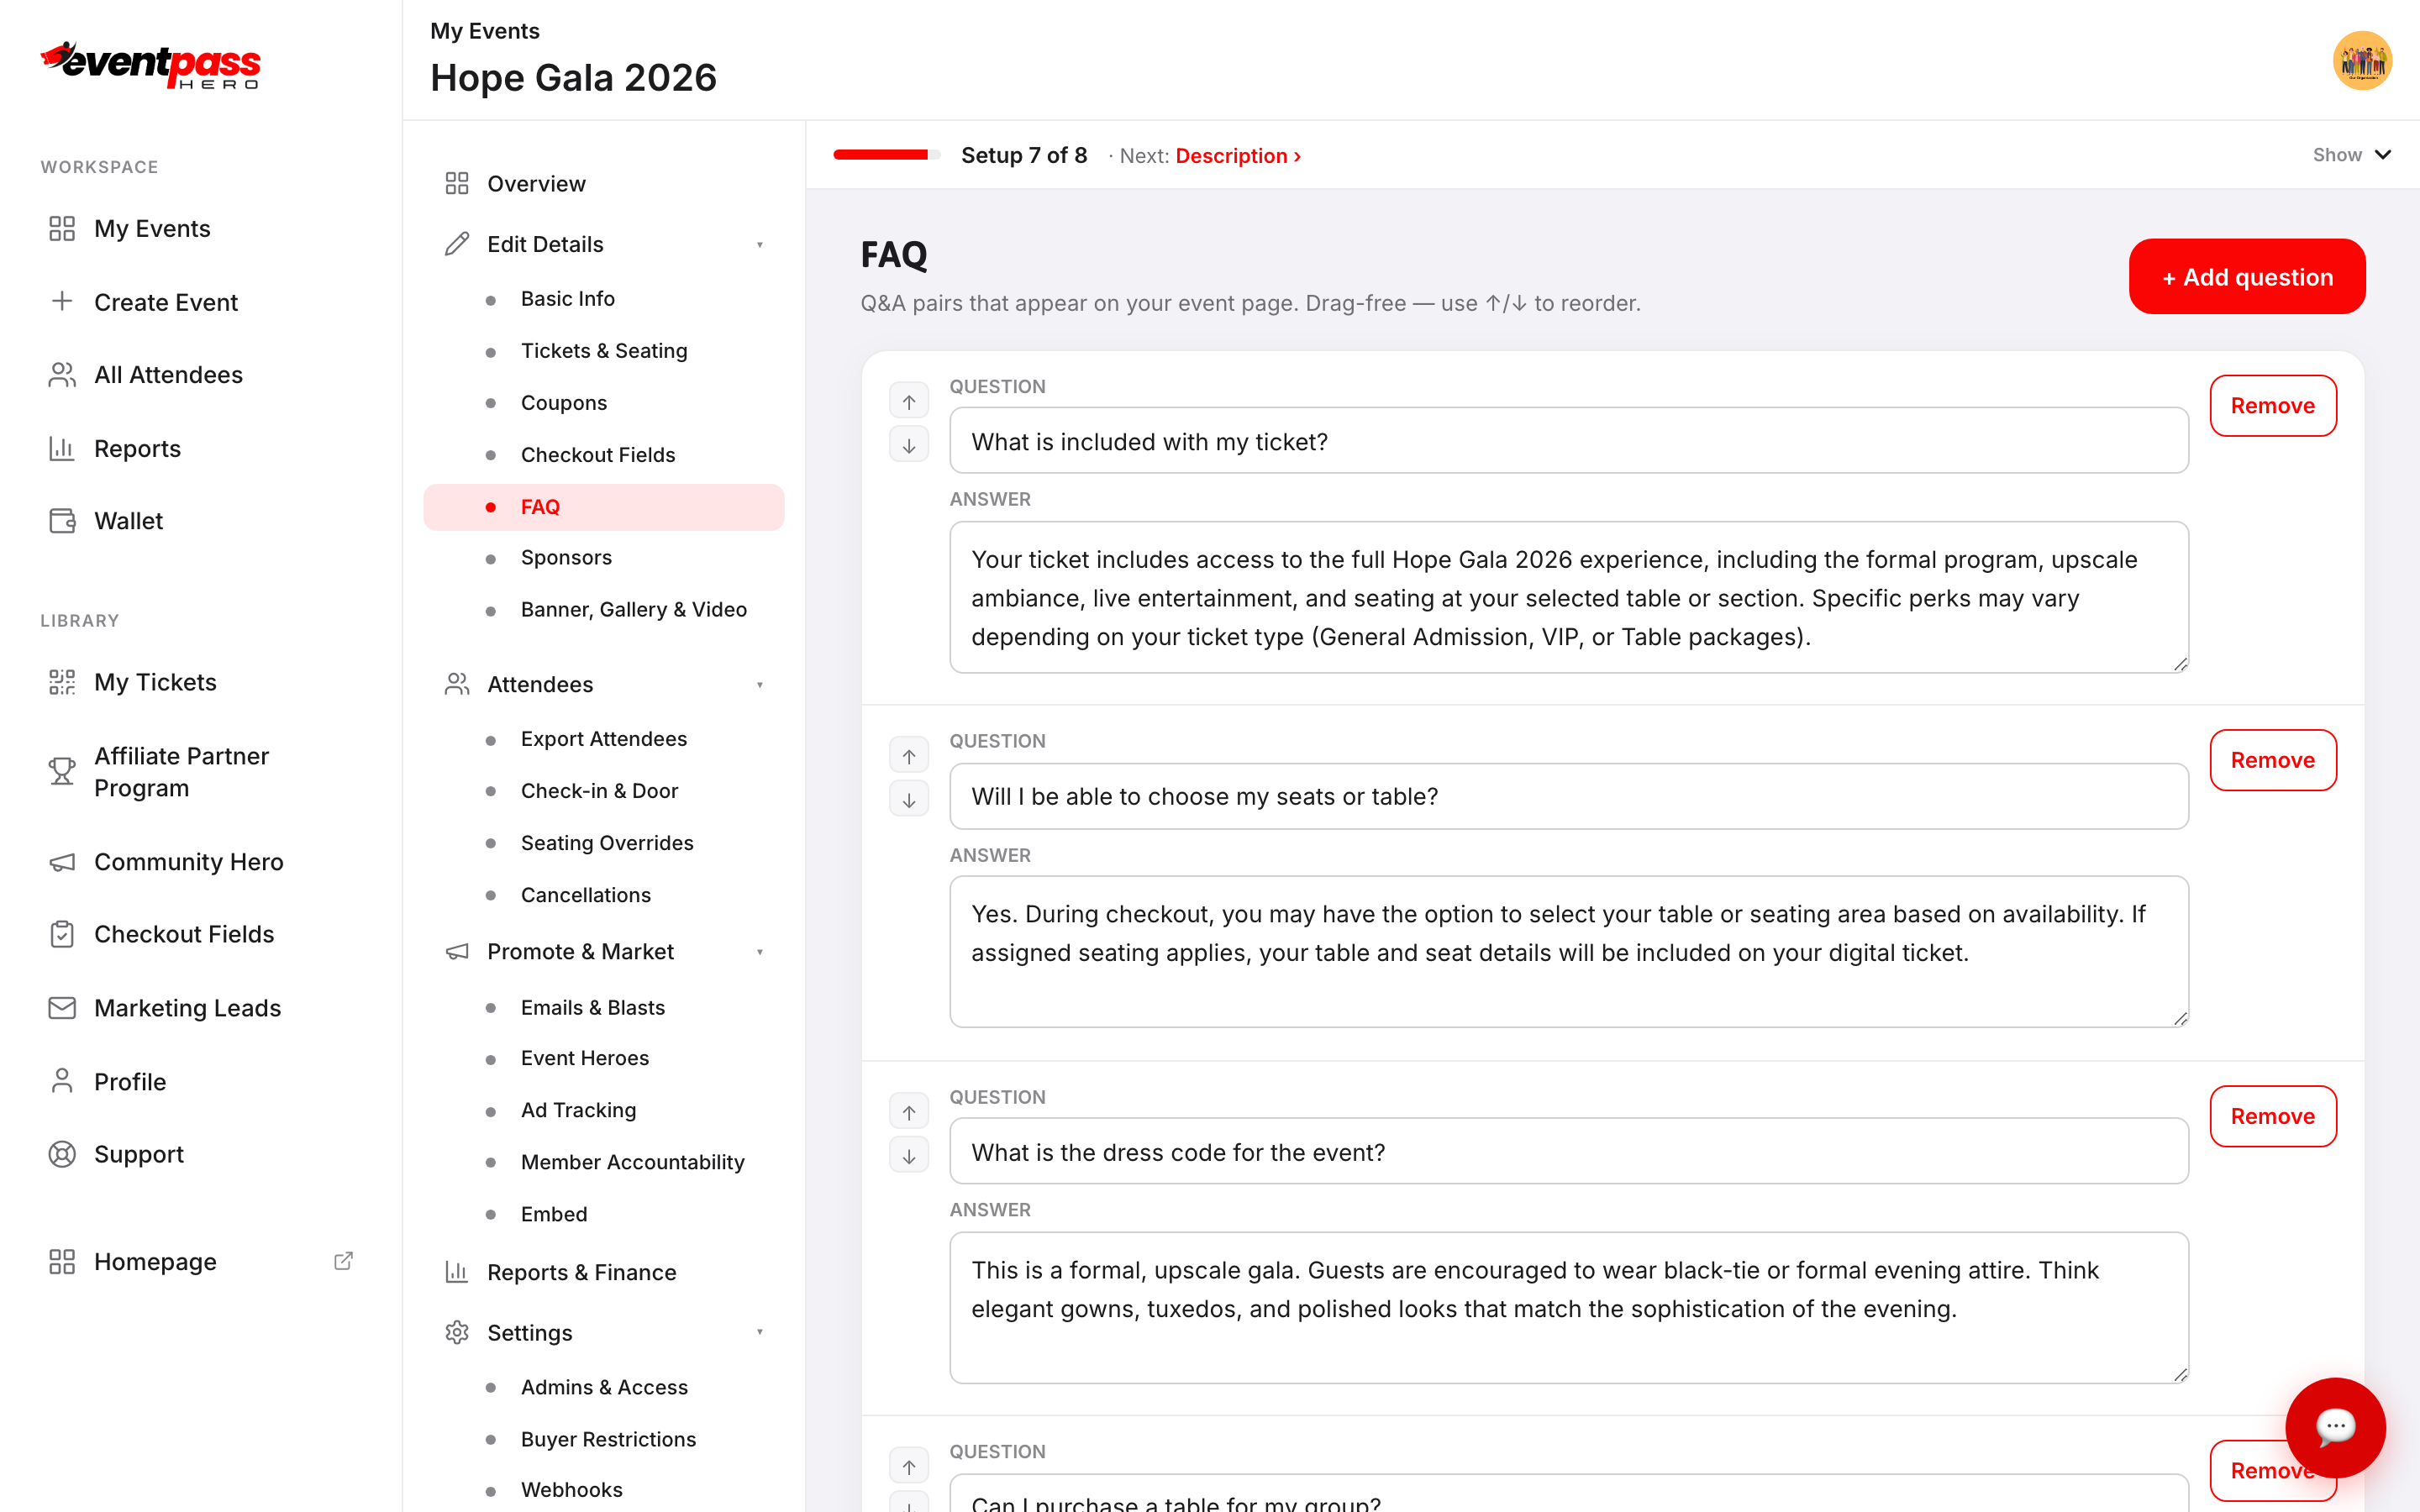Remove the 'What is included' question
Screen dimensions: 2420x1512
[2272, 406]
